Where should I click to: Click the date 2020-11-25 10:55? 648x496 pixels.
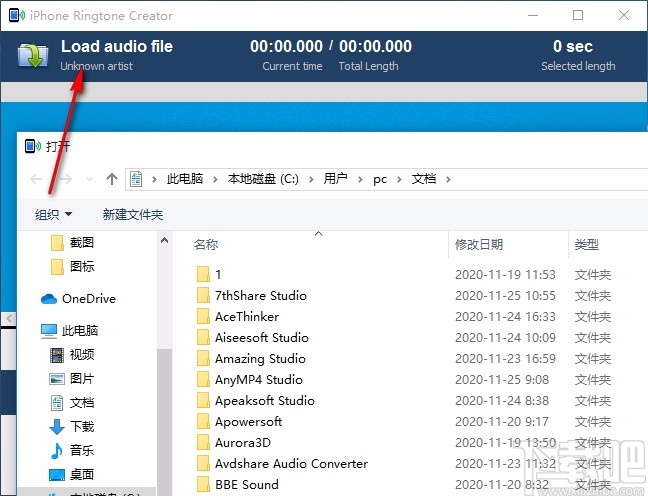tap(505, 296)
